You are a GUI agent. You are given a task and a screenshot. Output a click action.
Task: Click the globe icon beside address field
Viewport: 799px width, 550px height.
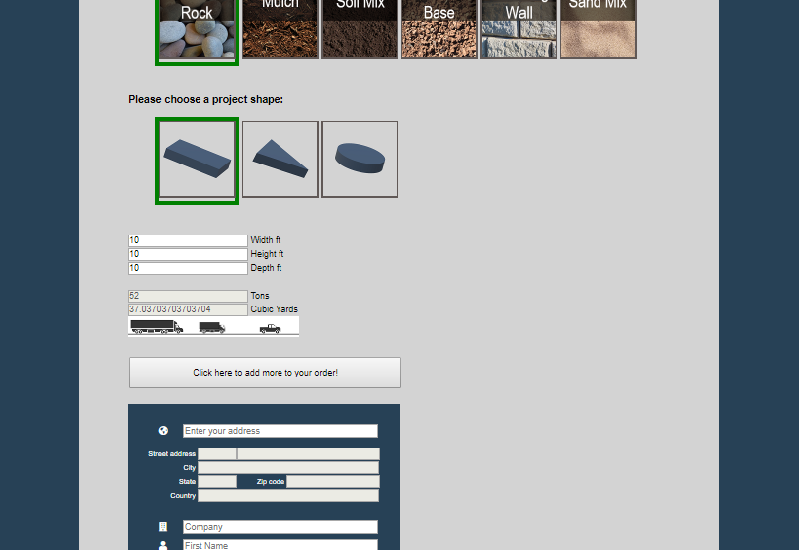(x=163, y=431)
